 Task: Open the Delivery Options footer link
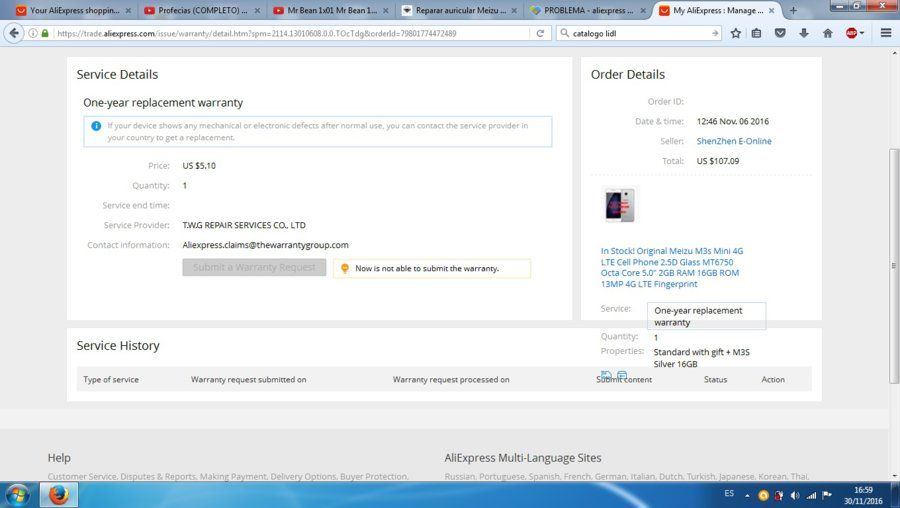tap(303, 477)
